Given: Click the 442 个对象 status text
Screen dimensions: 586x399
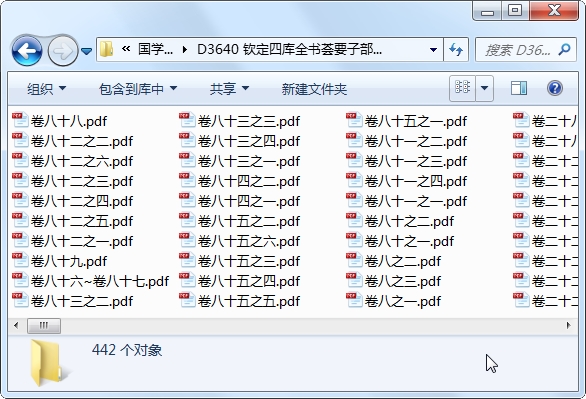Looking at the screenshot, I should [127, 350].
